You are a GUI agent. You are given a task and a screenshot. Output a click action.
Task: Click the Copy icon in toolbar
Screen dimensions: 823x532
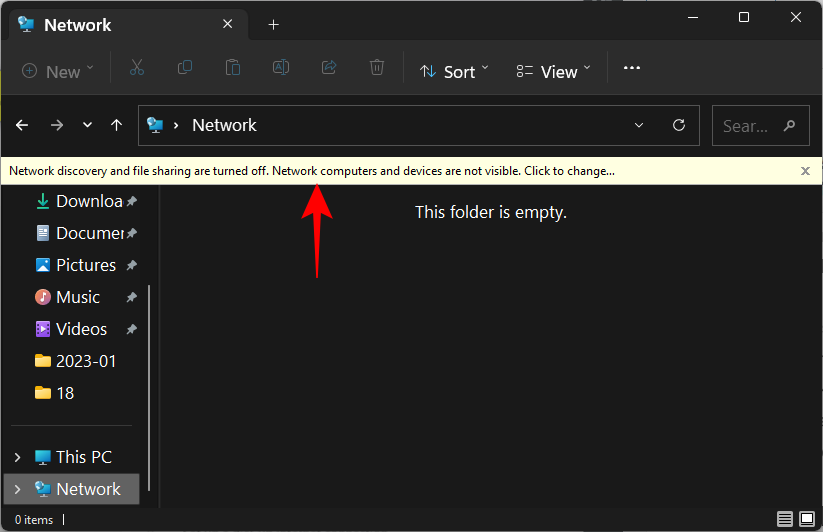point(185,69)
